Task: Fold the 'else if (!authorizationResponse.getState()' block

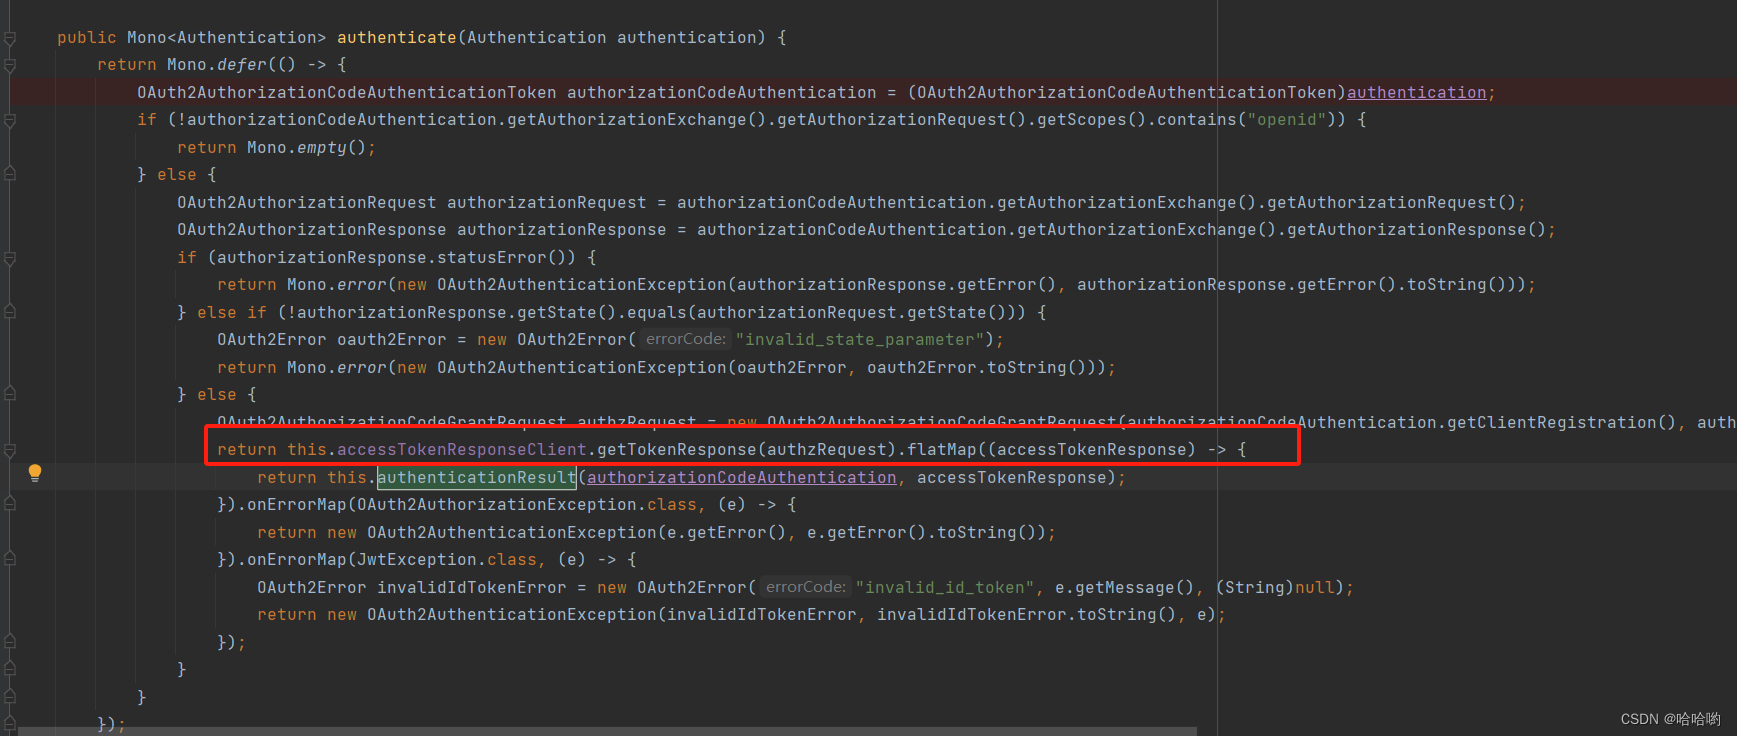Action: (10, 313)
